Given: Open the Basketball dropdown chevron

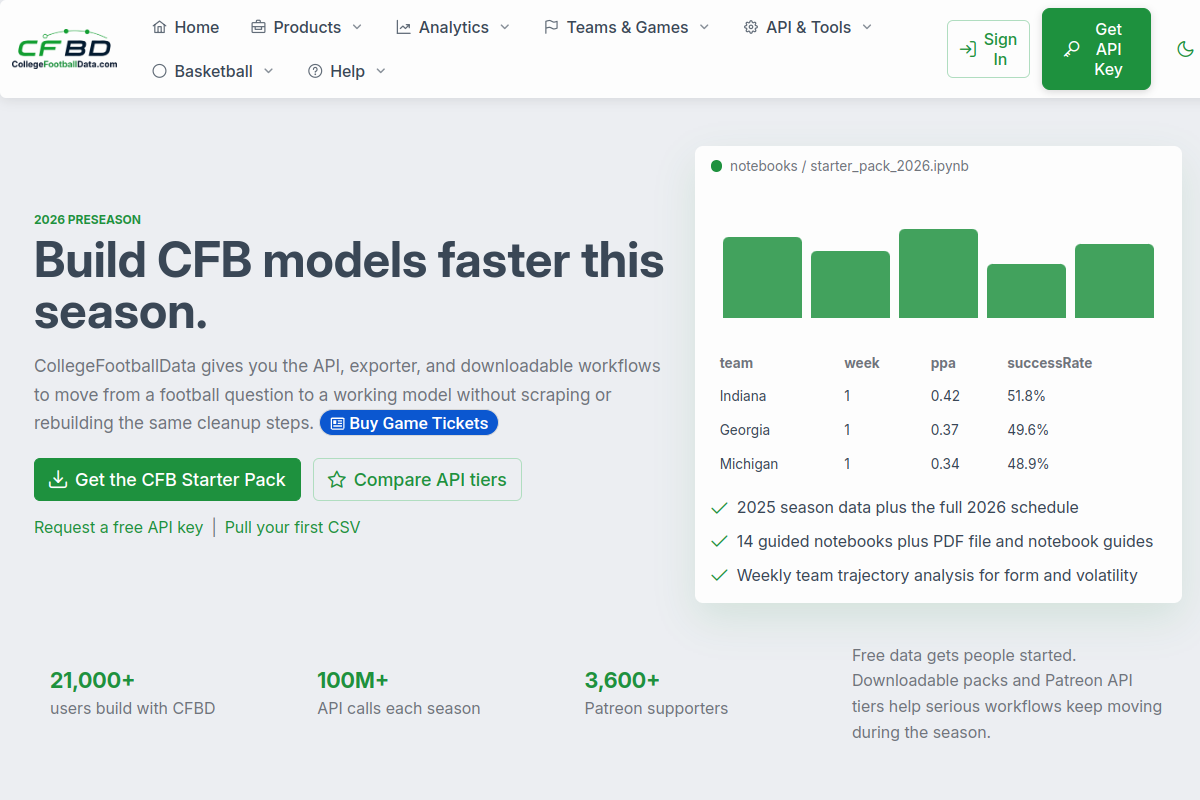Looking at the screenshot, I should 268,71.
